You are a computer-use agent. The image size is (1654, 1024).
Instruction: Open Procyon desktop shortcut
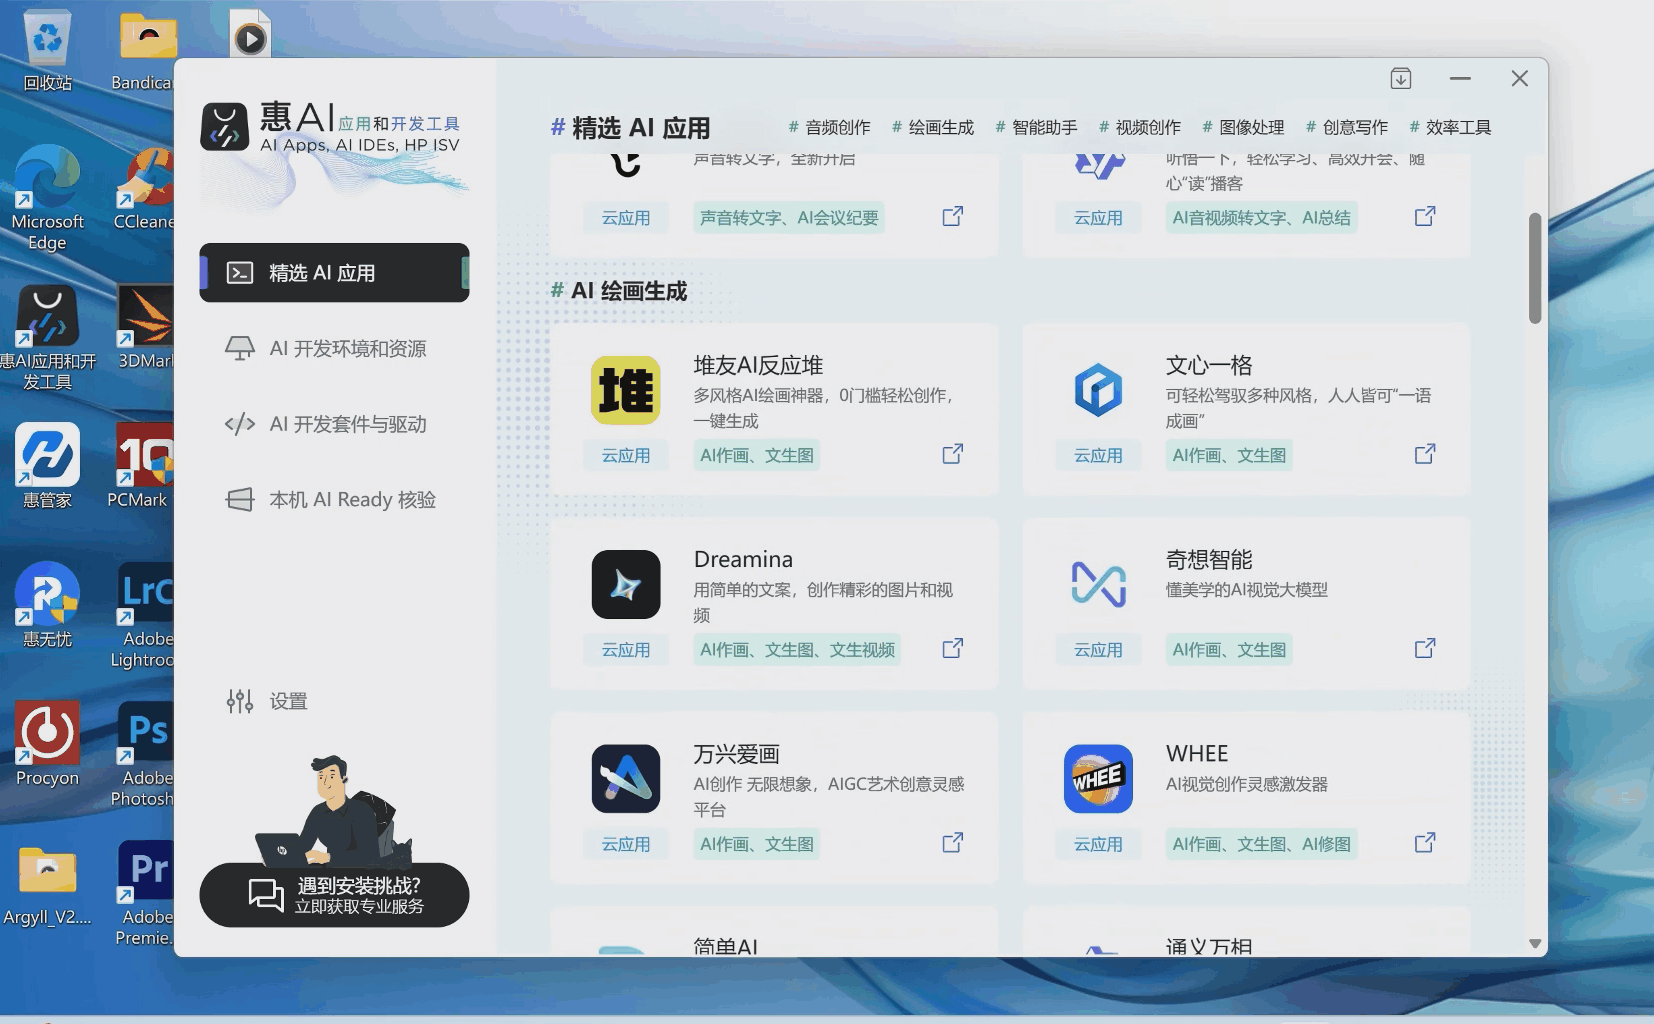pyautogui.click(x=47, y=743)
